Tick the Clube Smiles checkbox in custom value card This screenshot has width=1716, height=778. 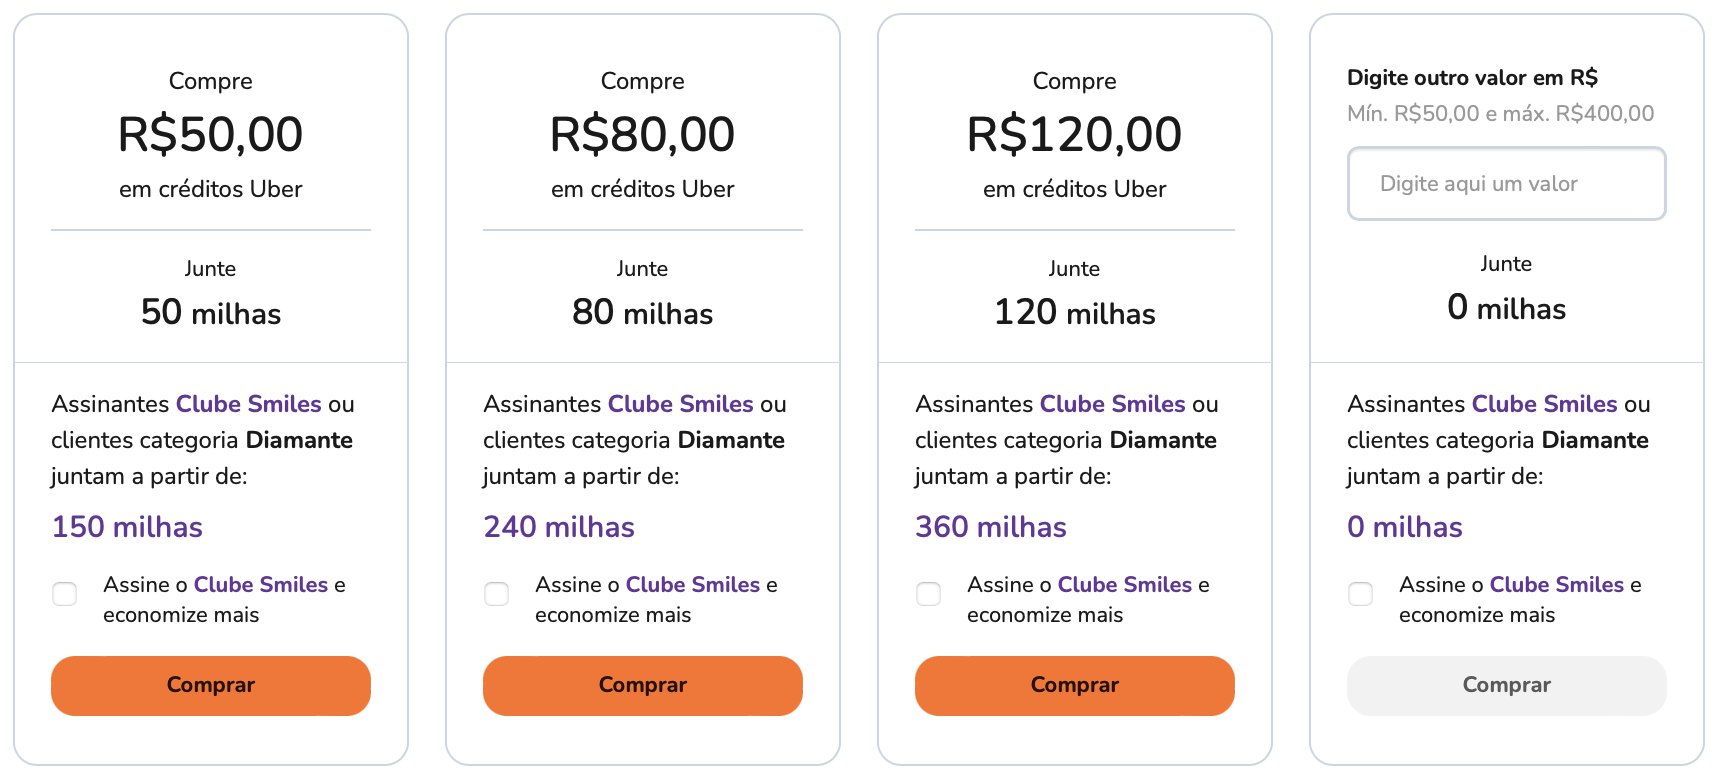1361,594
